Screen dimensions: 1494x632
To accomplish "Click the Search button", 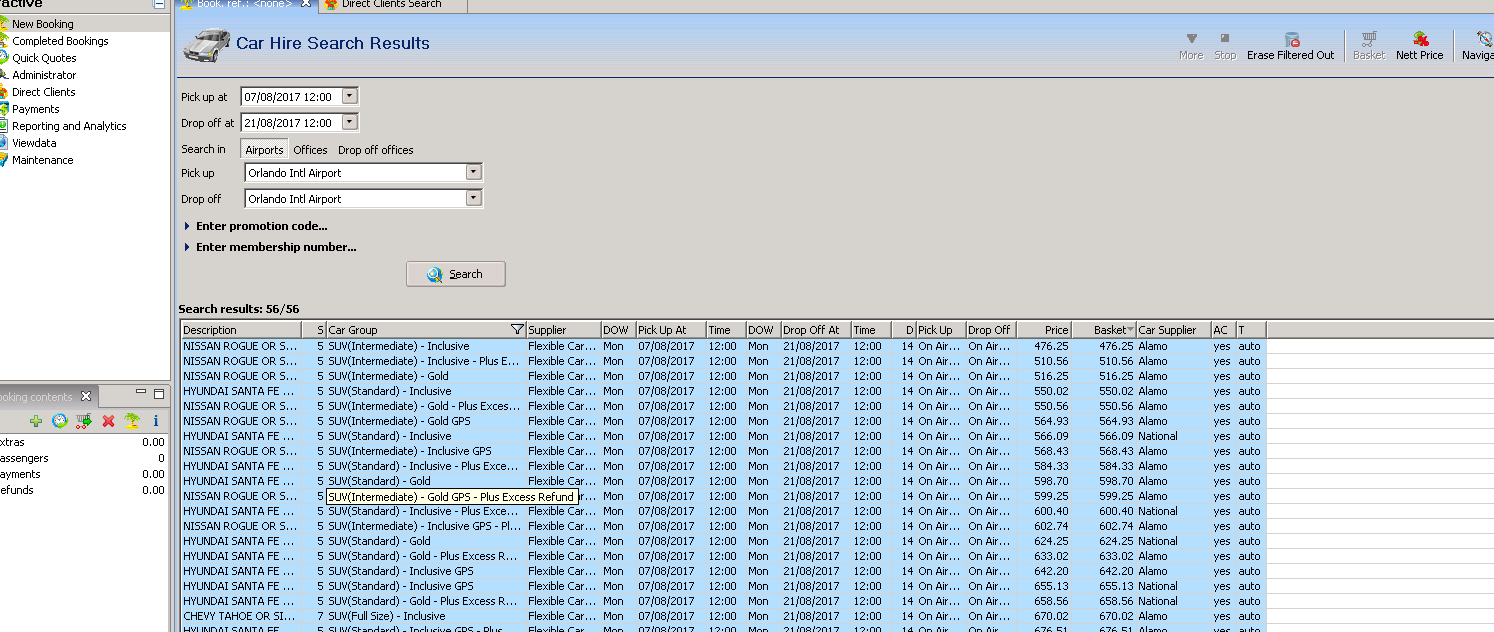I will [x=456, y=274].
